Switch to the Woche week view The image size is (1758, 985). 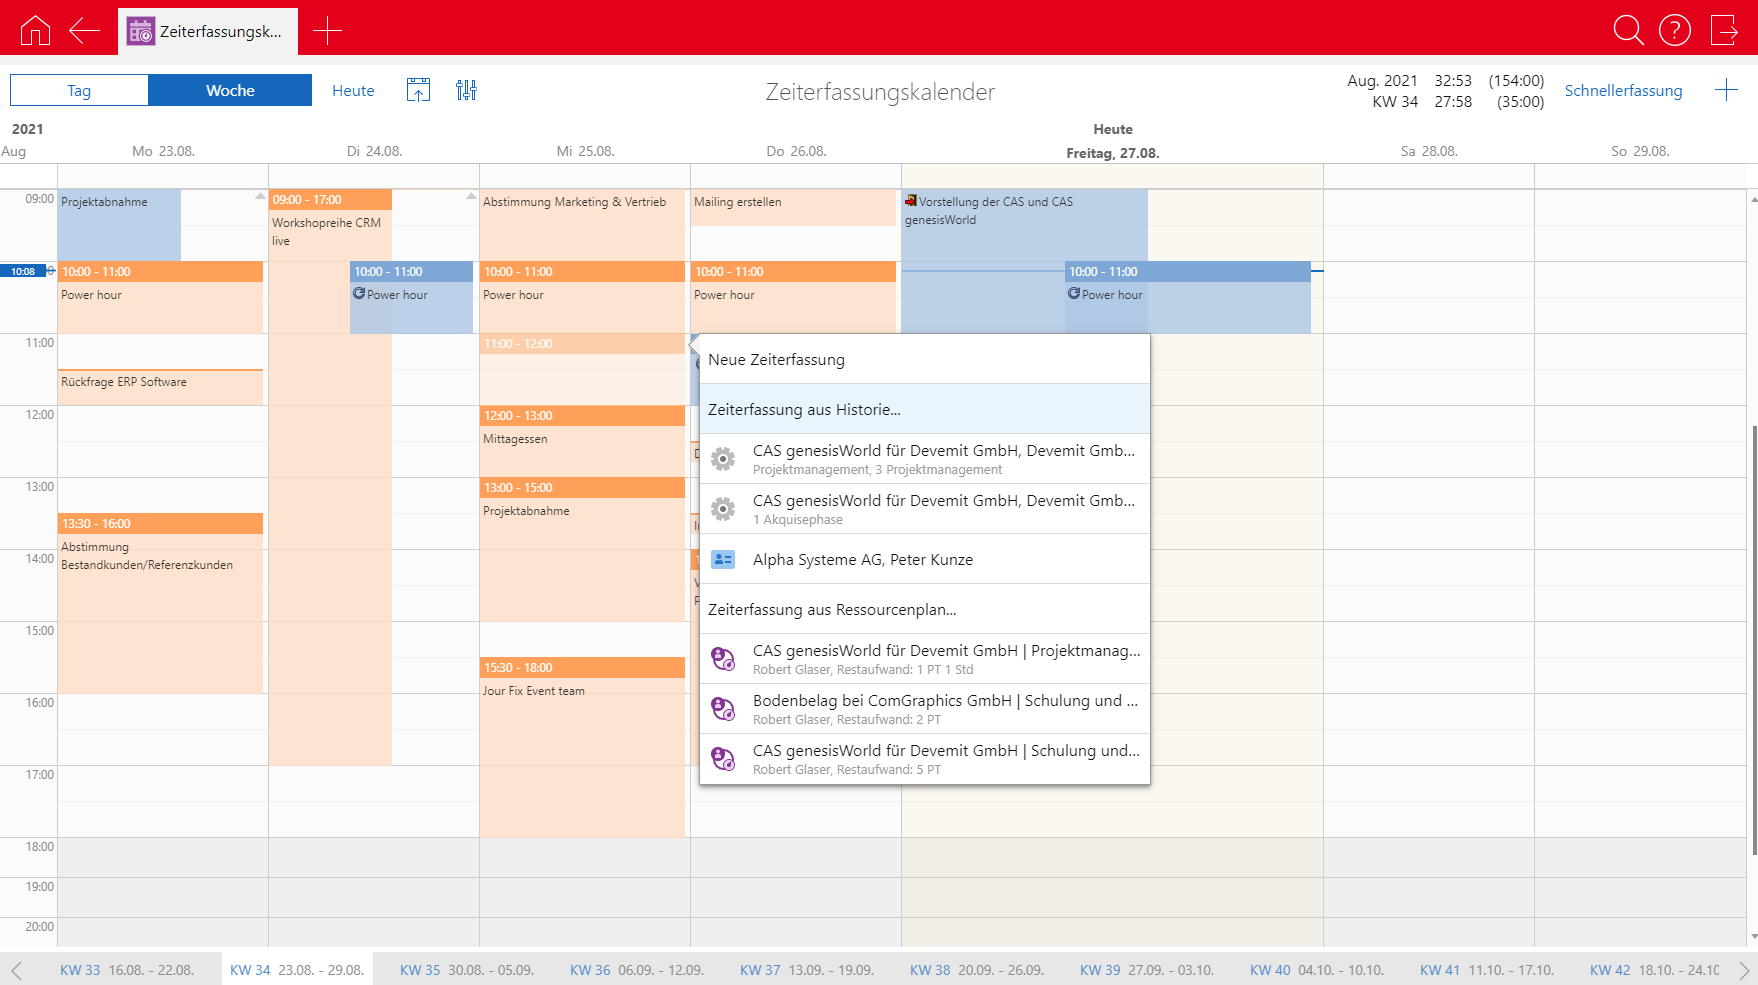230,90
